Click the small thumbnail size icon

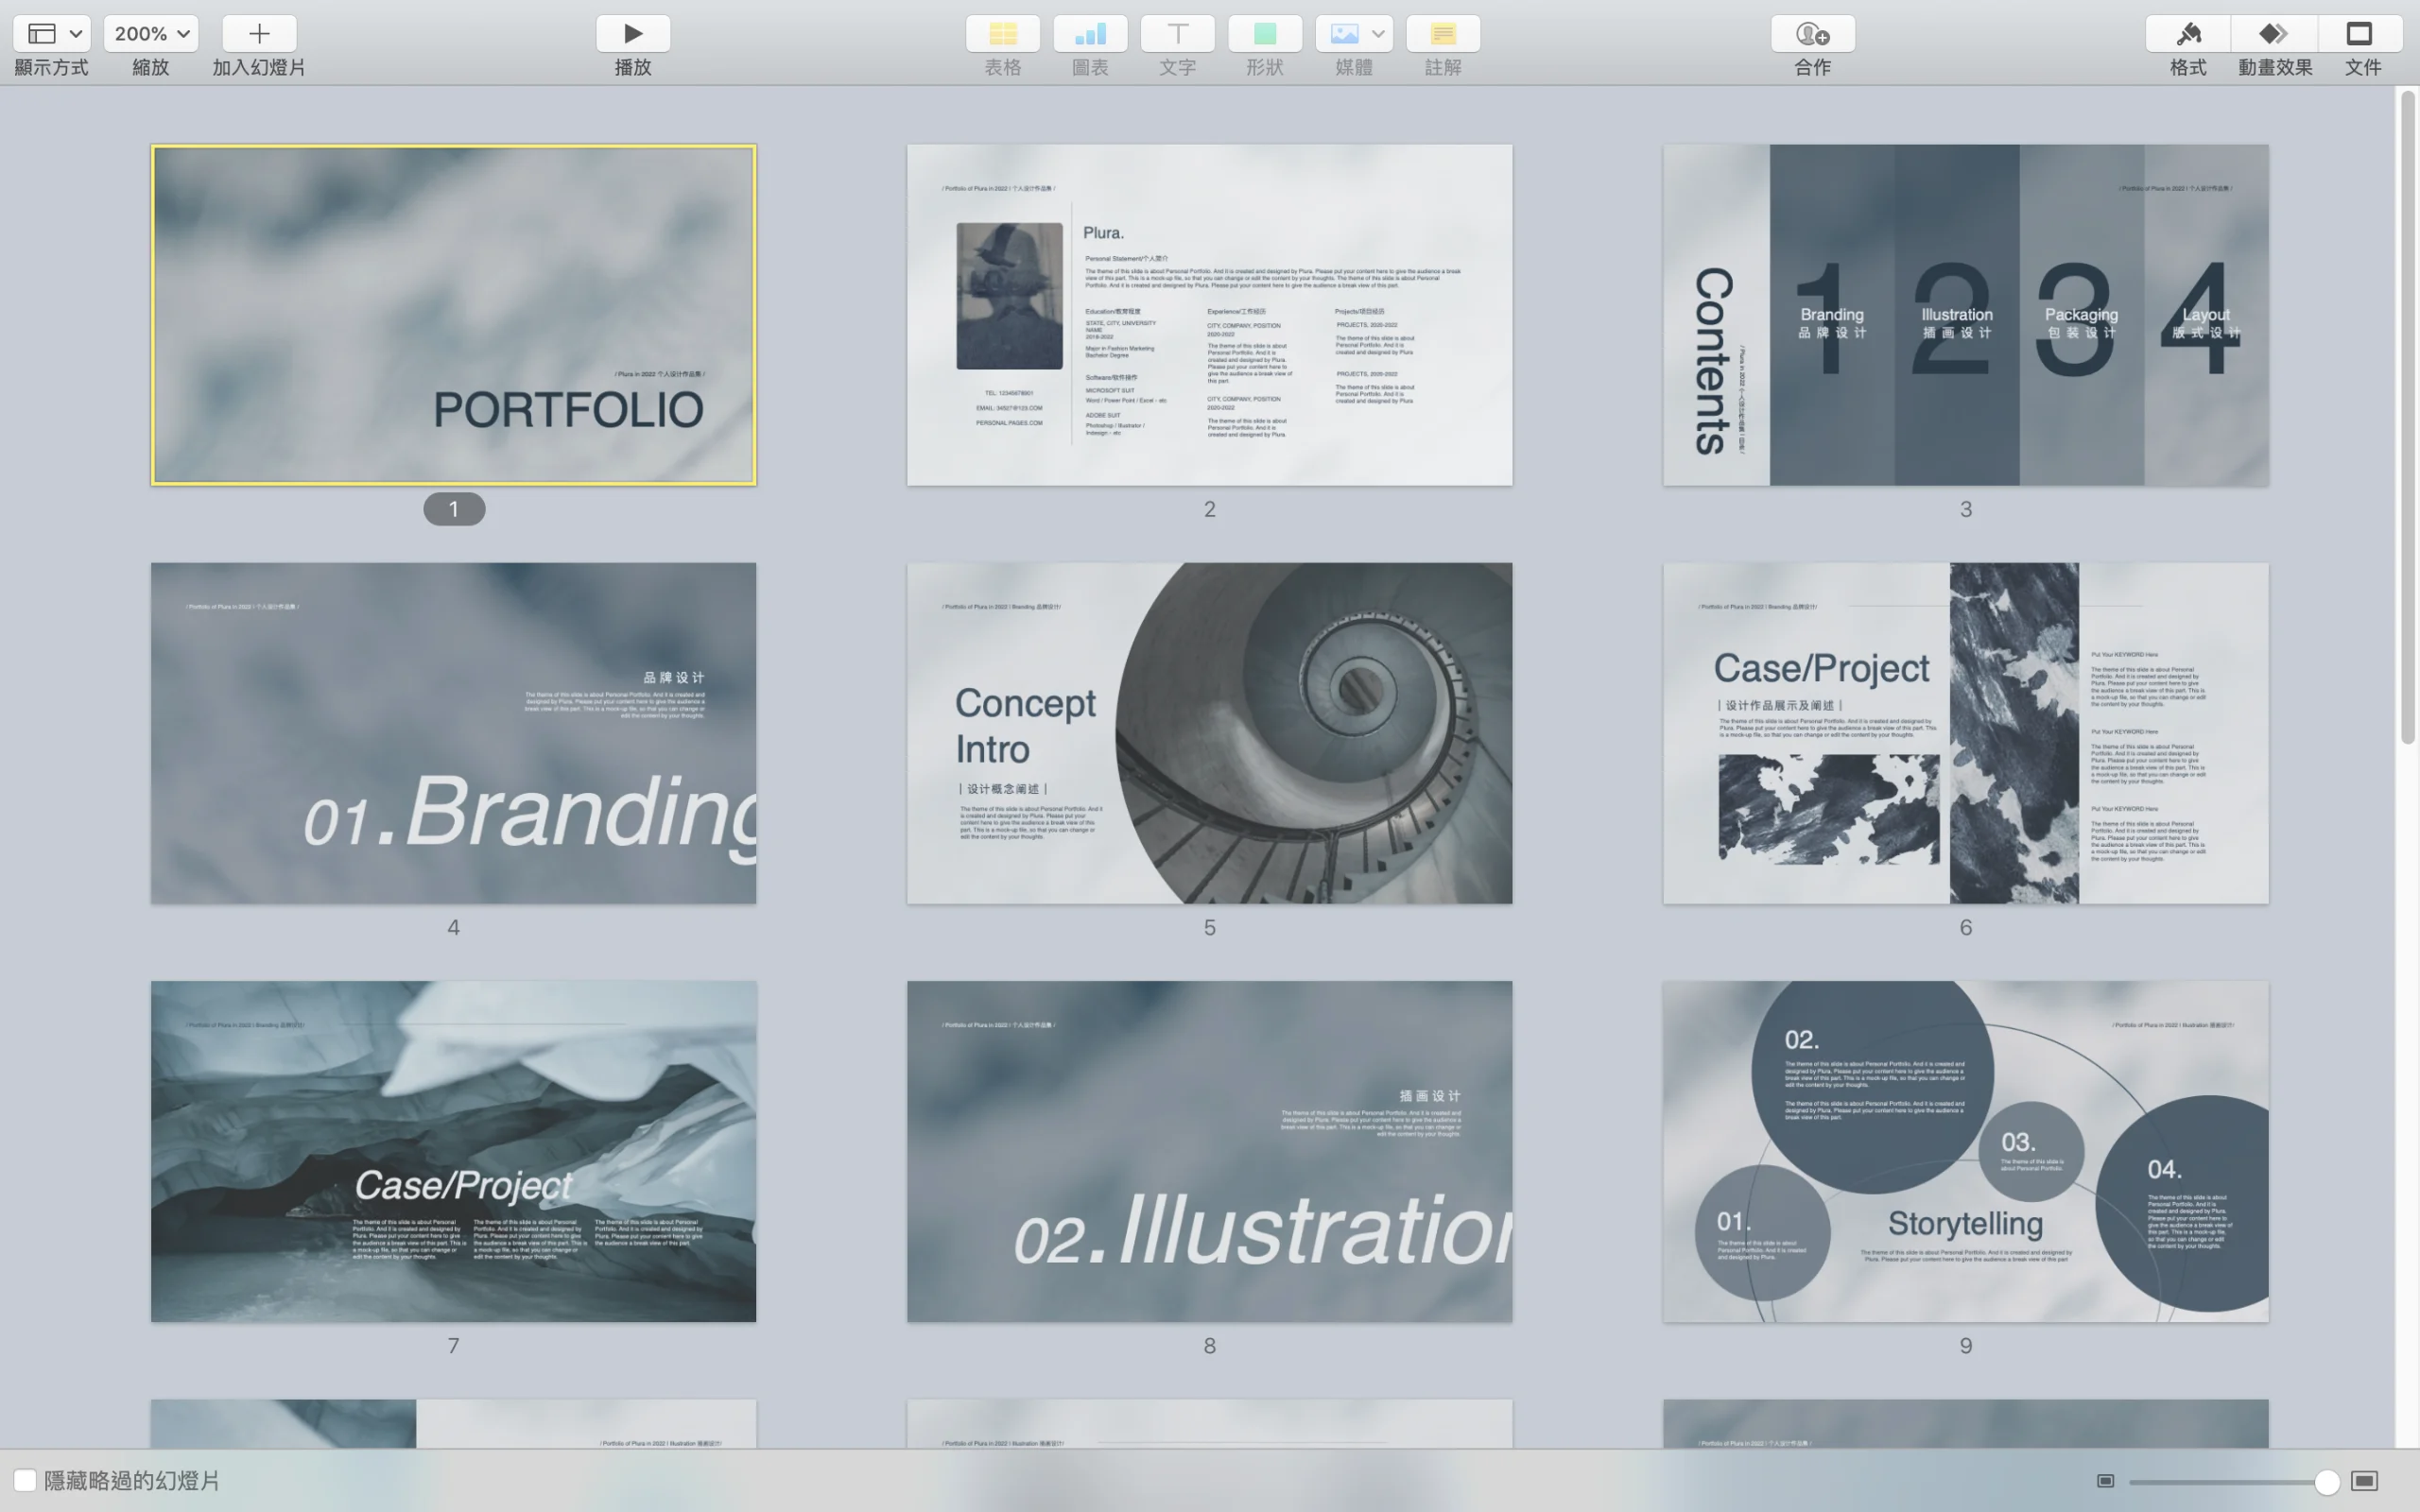pyautogui.click(x=2105, y=1481)
